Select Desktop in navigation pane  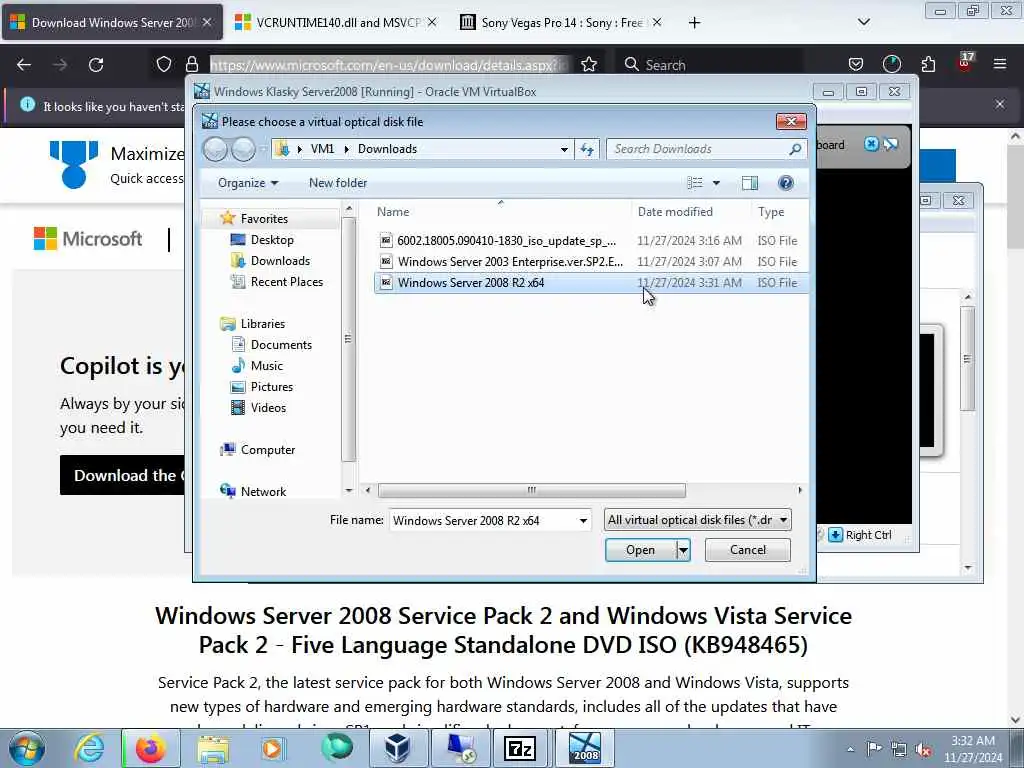(272, 240)
